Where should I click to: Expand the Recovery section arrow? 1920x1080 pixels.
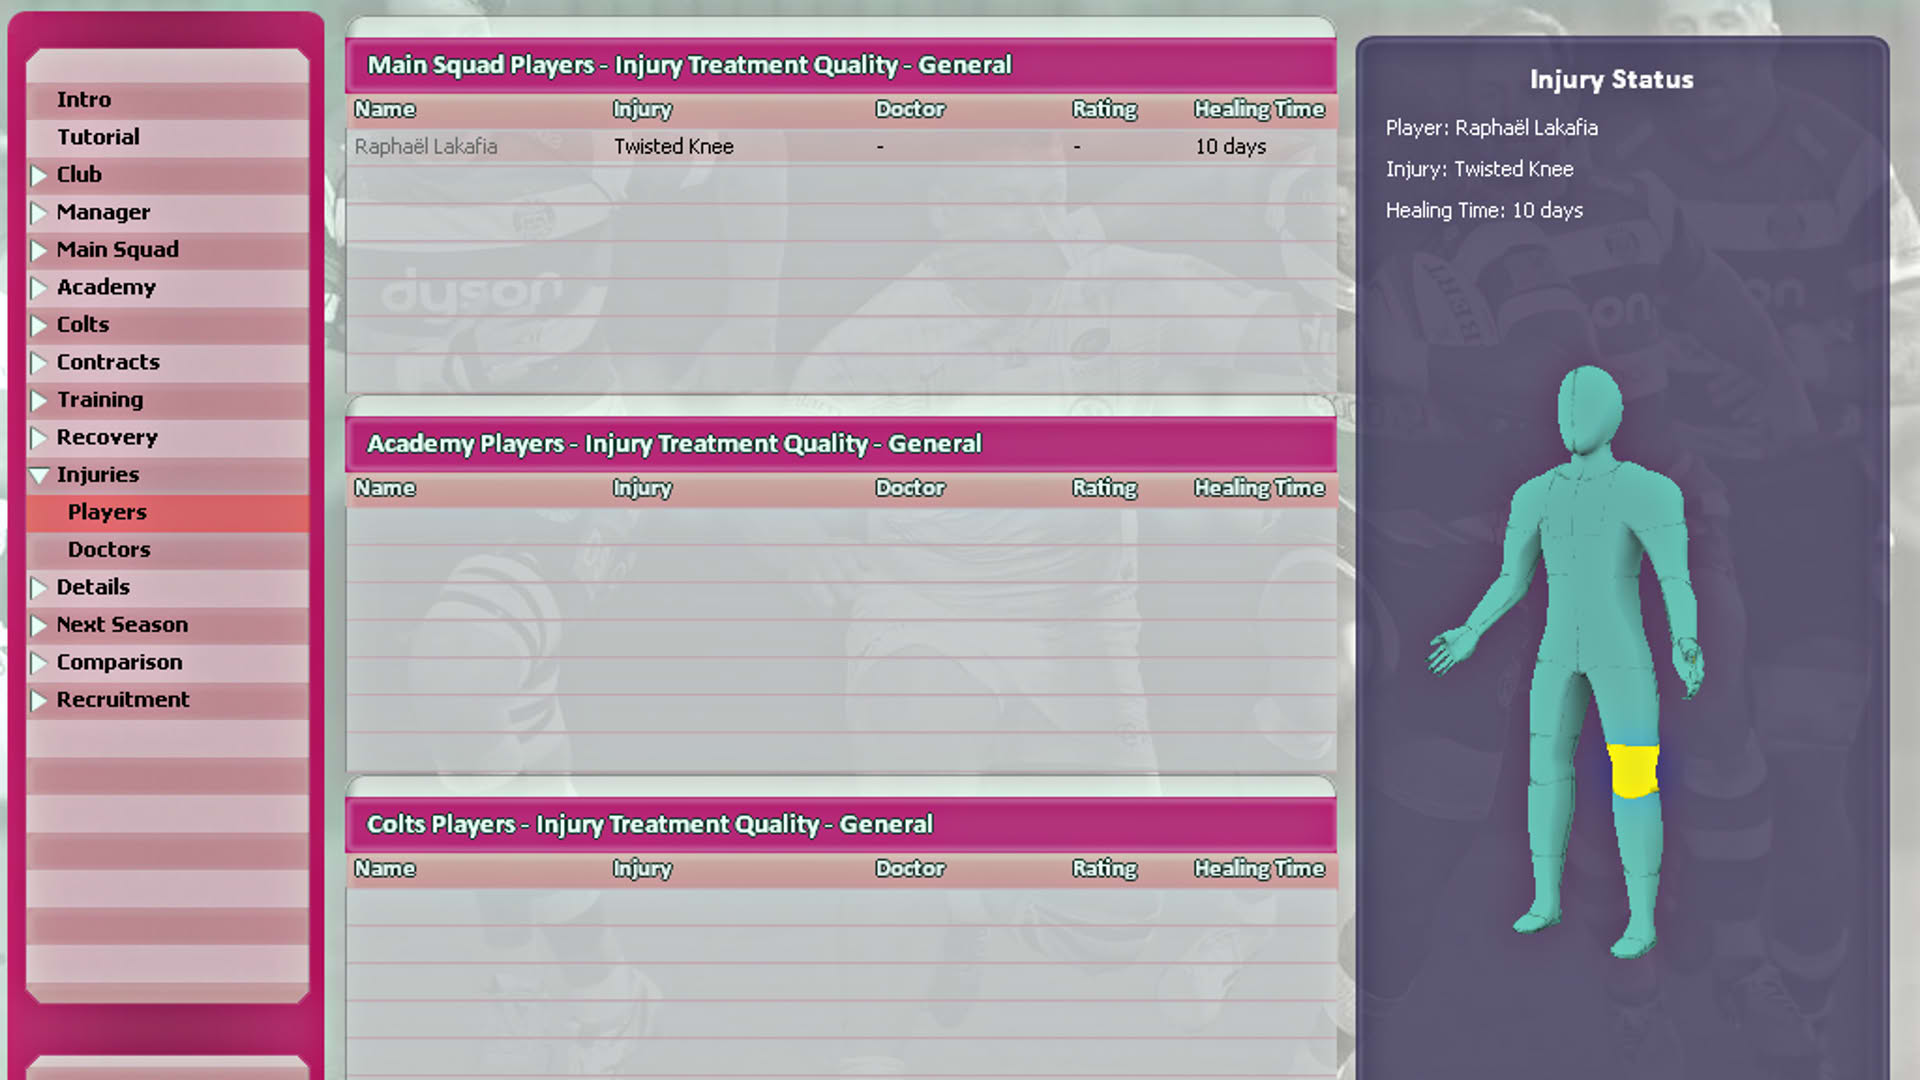39,438
